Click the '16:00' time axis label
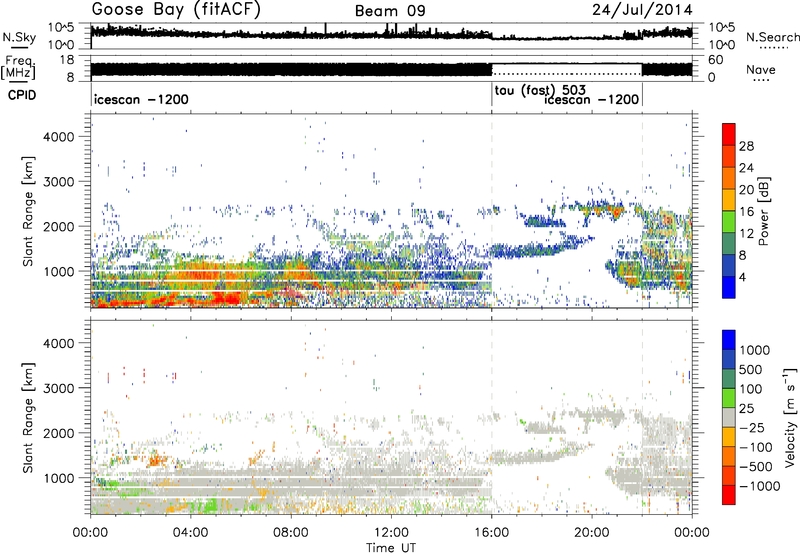 [492, 532]
